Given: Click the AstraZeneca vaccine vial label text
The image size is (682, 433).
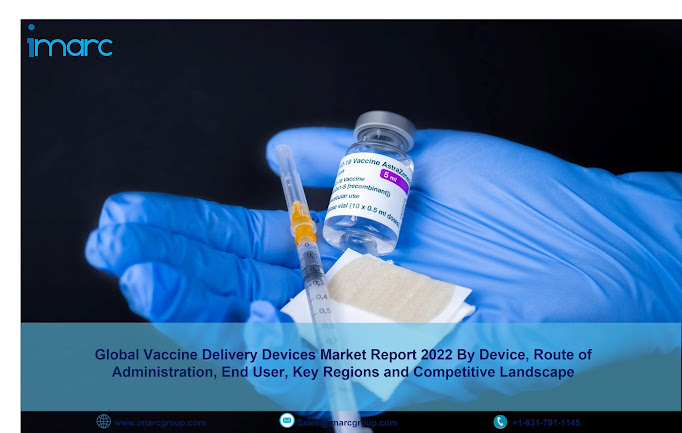Looking at the screenshot, I should [370, 190].
